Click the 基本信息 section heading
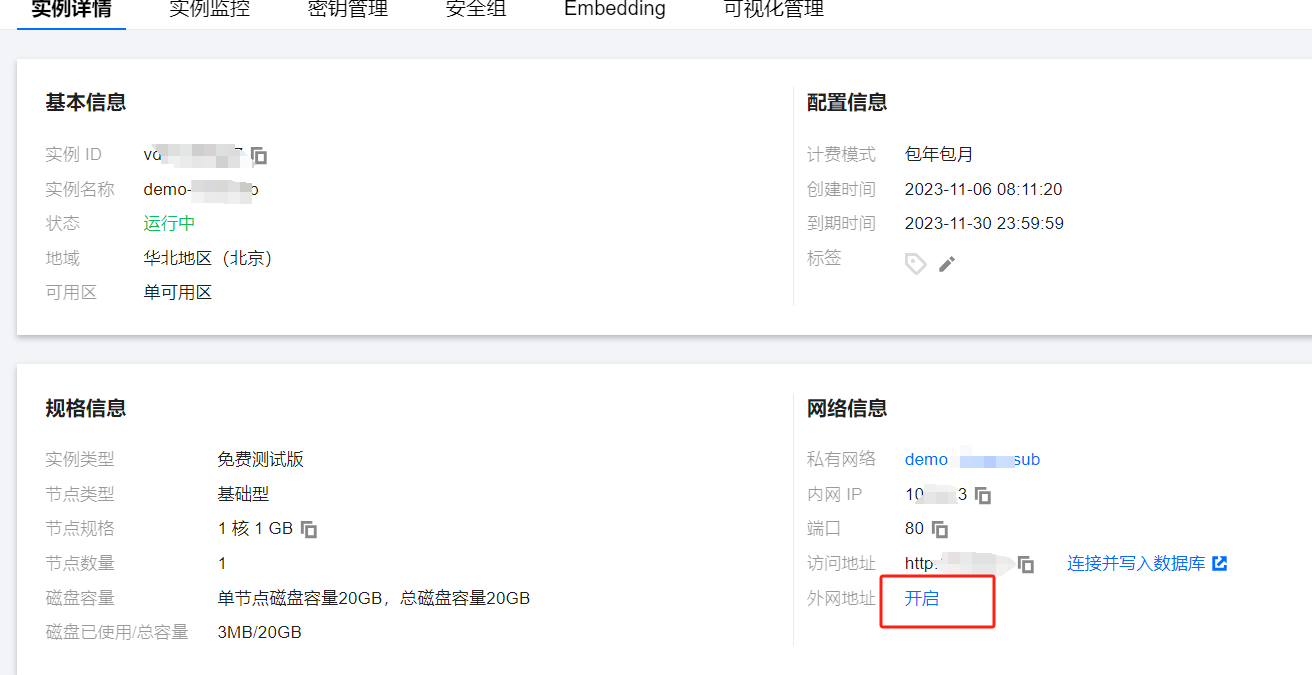This screenshot has height=675, width=1312. (86, 102)
